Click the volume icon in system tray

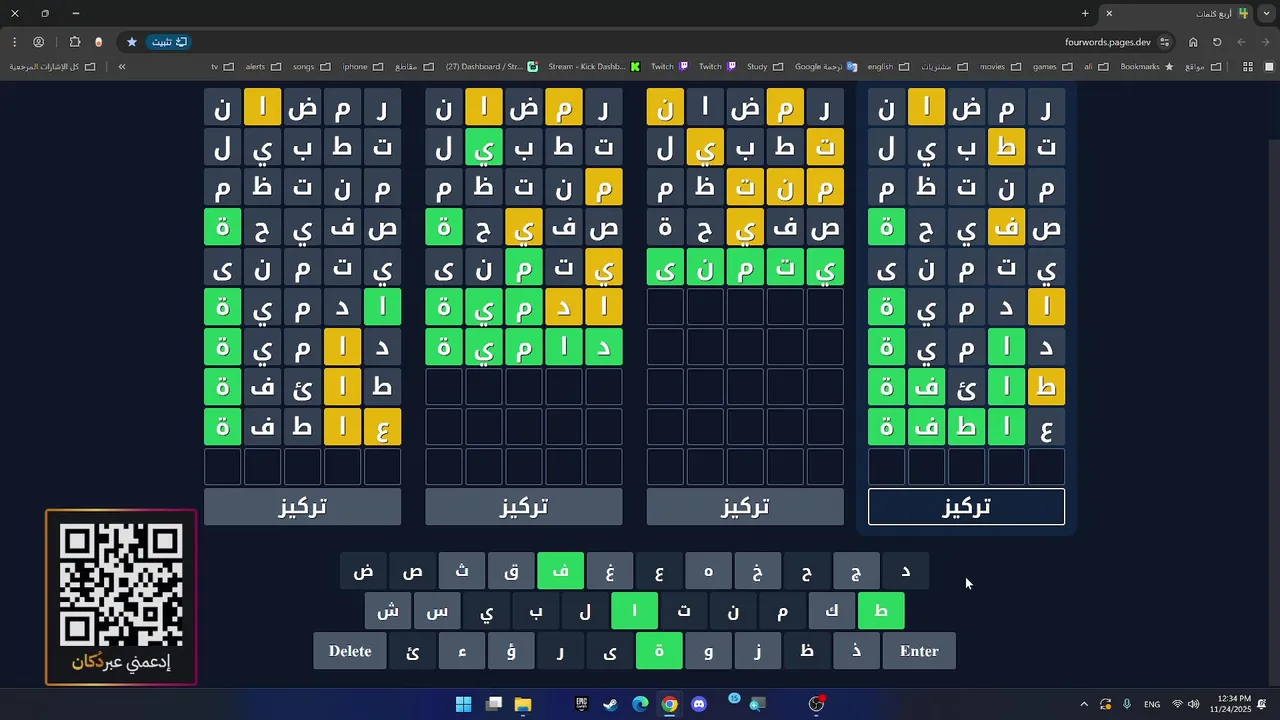[1193, 704]
